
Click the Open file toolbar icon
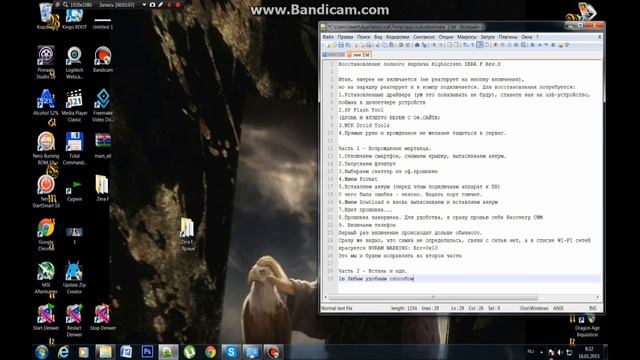click(x=333, y=45)
